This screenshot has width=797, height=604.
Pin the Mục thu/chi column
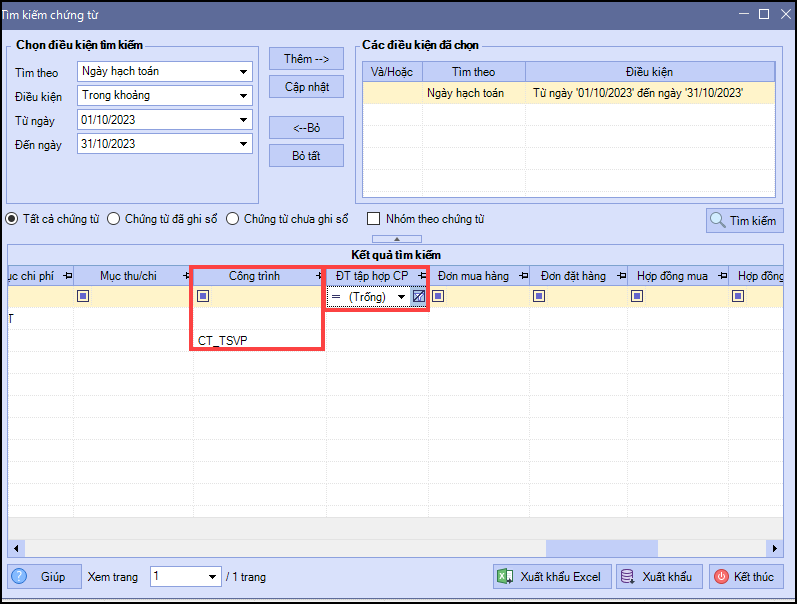click(186, 276)
